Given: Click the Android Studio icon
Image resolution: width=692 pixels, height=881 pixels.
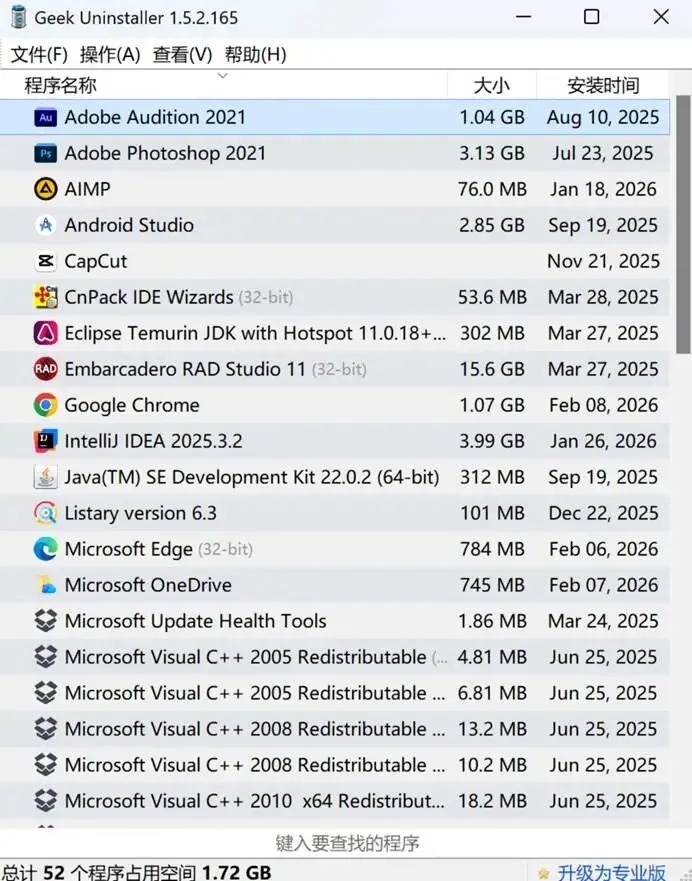Looking at the screenshot, I should coord(45,225).
